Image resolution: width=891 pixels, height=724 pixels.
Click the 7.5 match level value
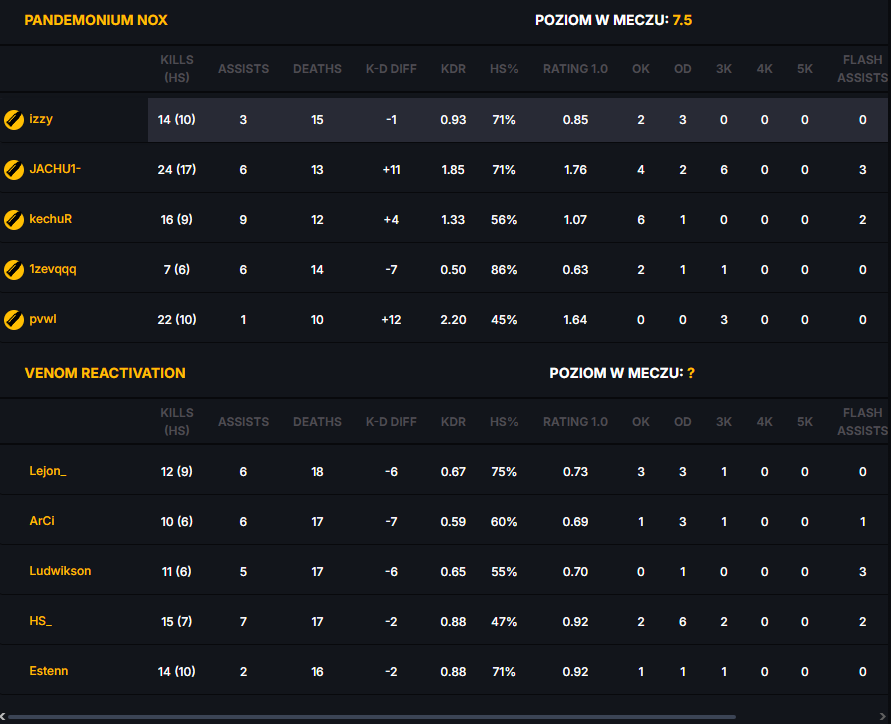point(682,20)
